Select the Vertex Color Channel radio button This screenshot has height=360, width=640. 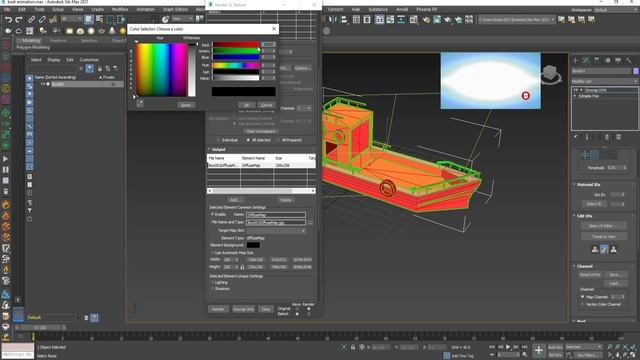tap(582, 304)
